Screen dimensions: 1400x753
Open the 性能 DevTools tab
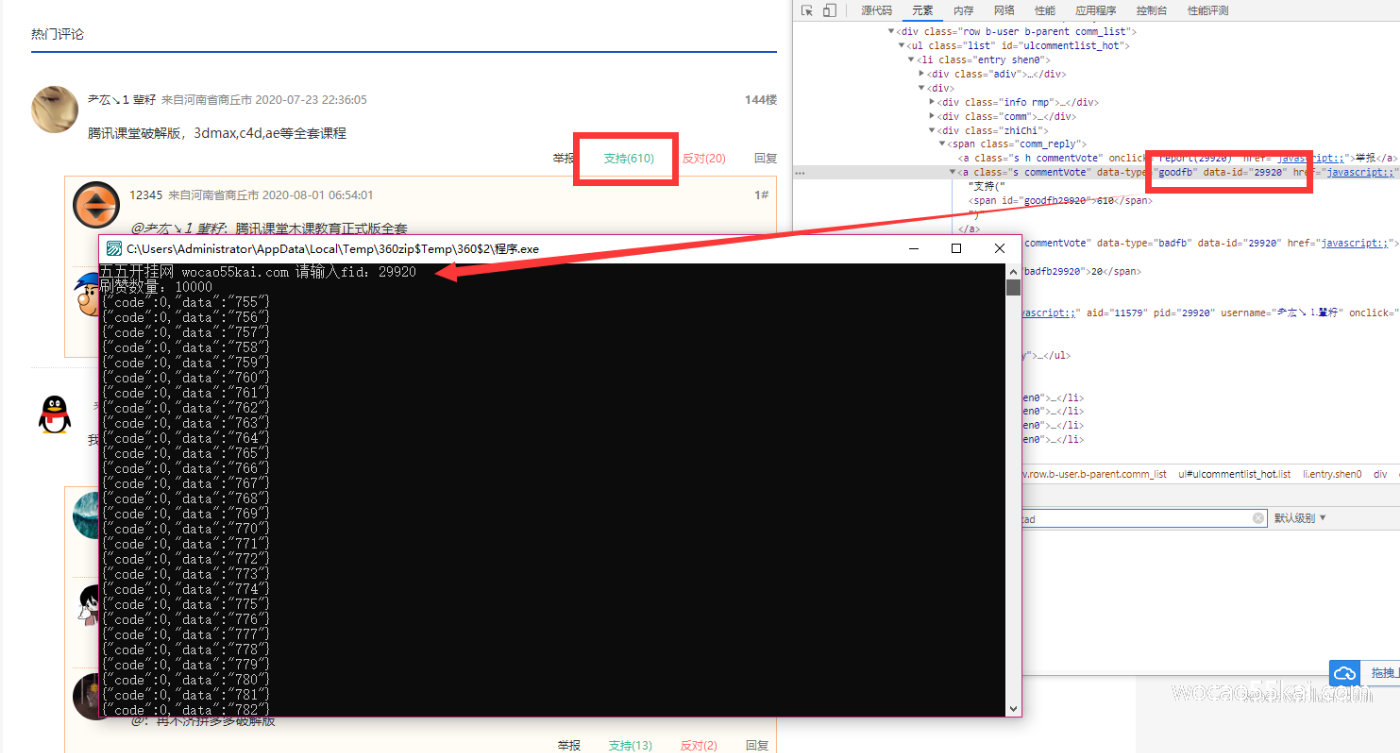(1045, 10)
